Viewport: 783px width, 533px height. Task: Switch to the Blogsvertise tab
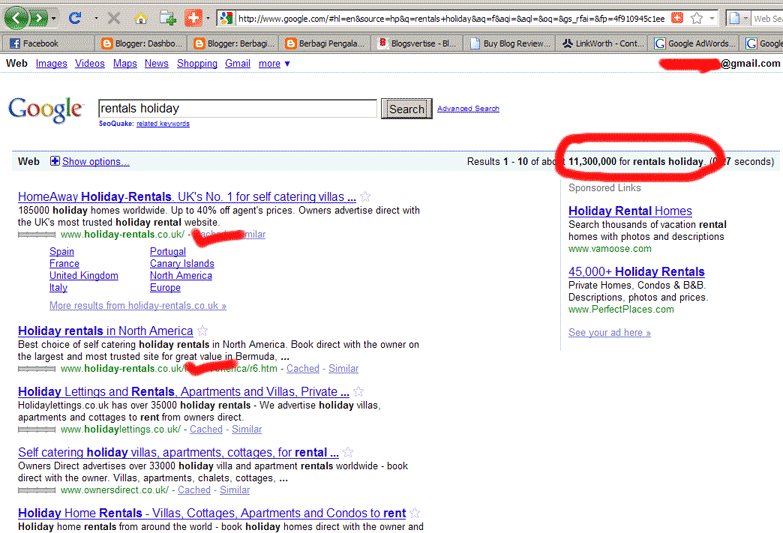(417, 43)
